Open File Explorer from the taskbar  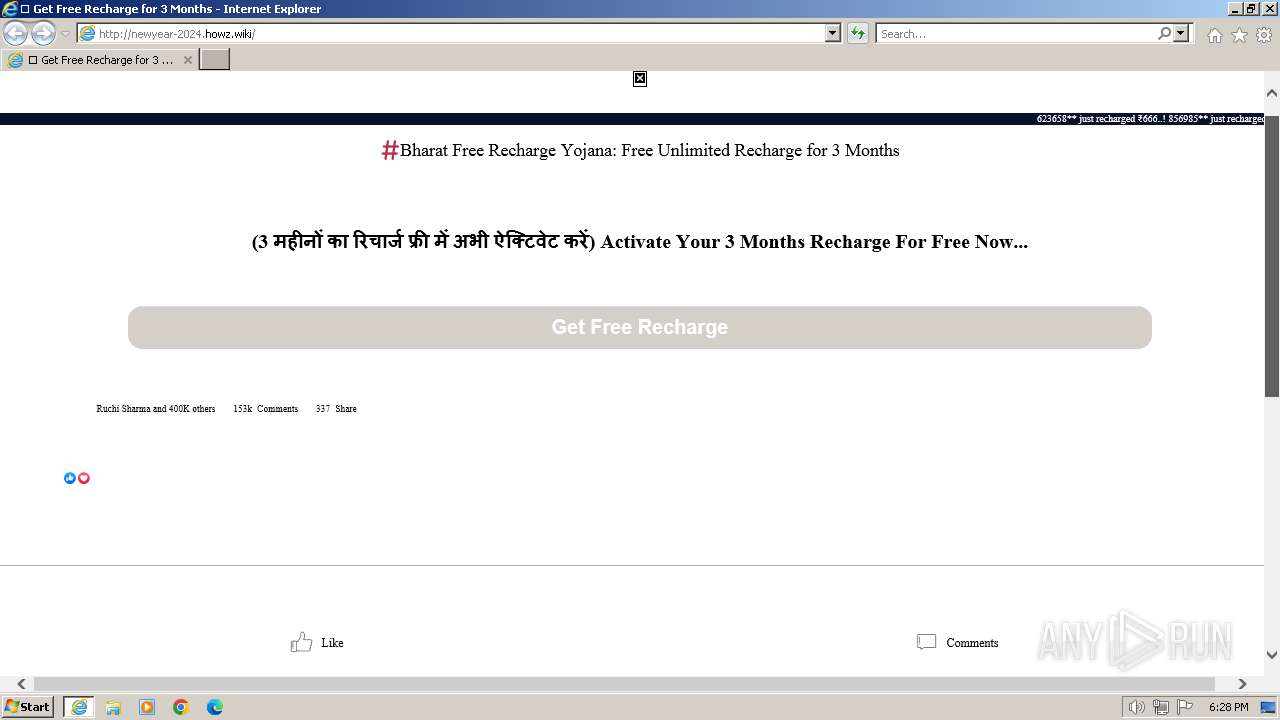113,707
